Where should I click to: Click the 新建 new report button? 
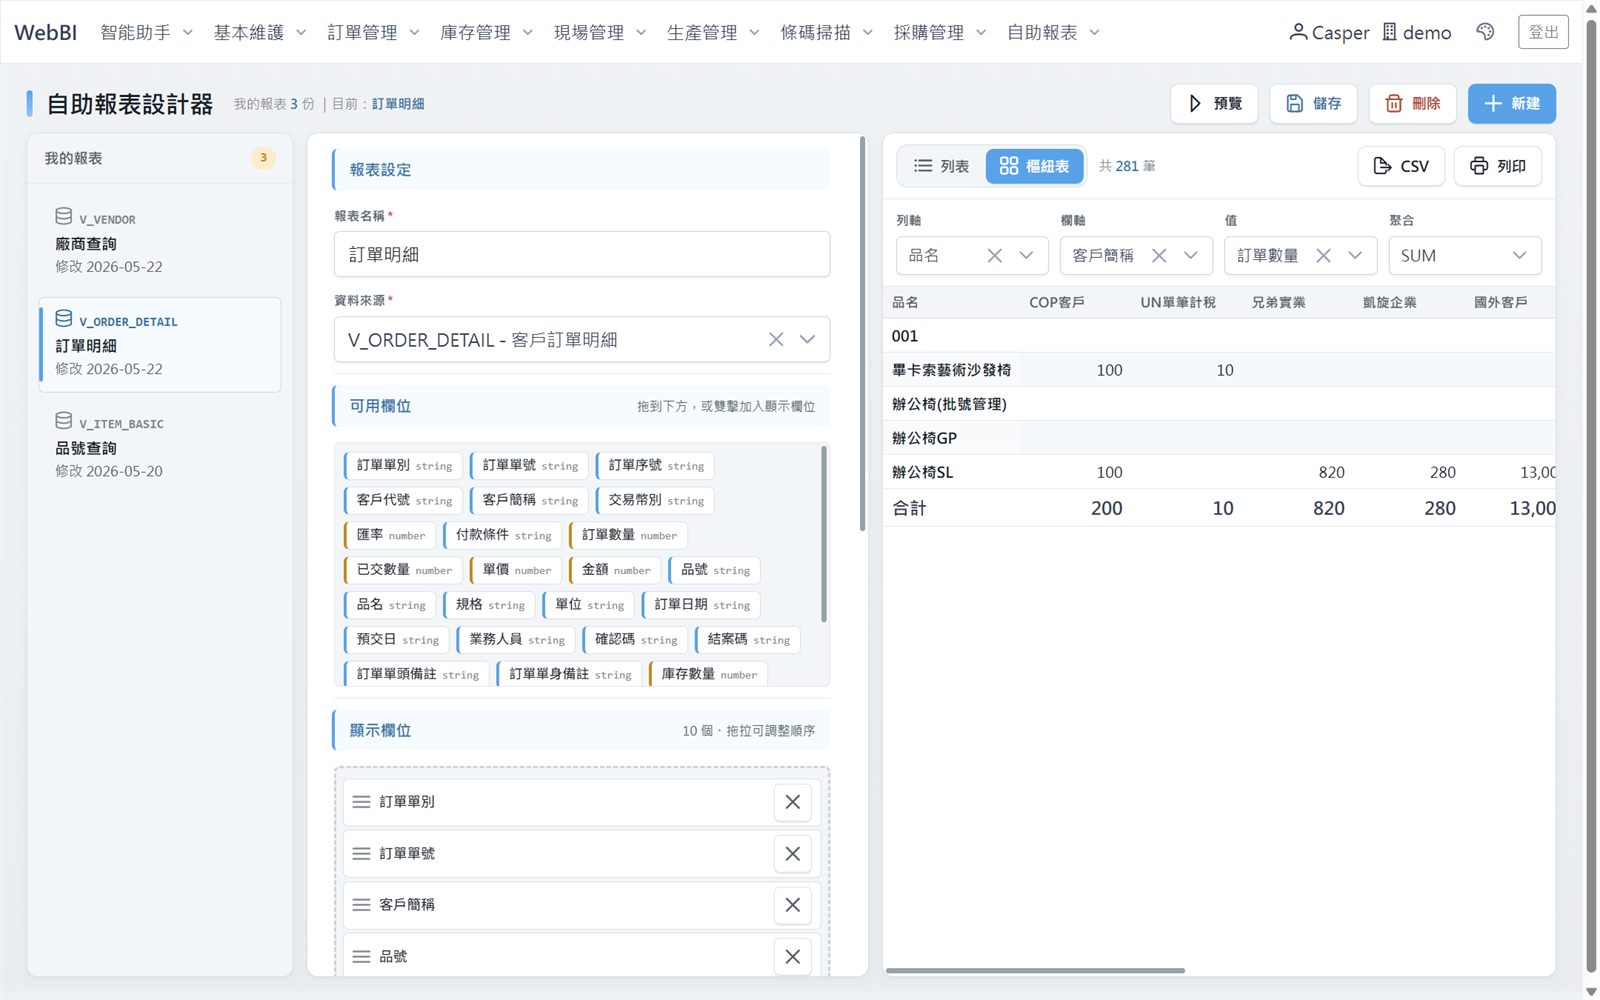1511,104
